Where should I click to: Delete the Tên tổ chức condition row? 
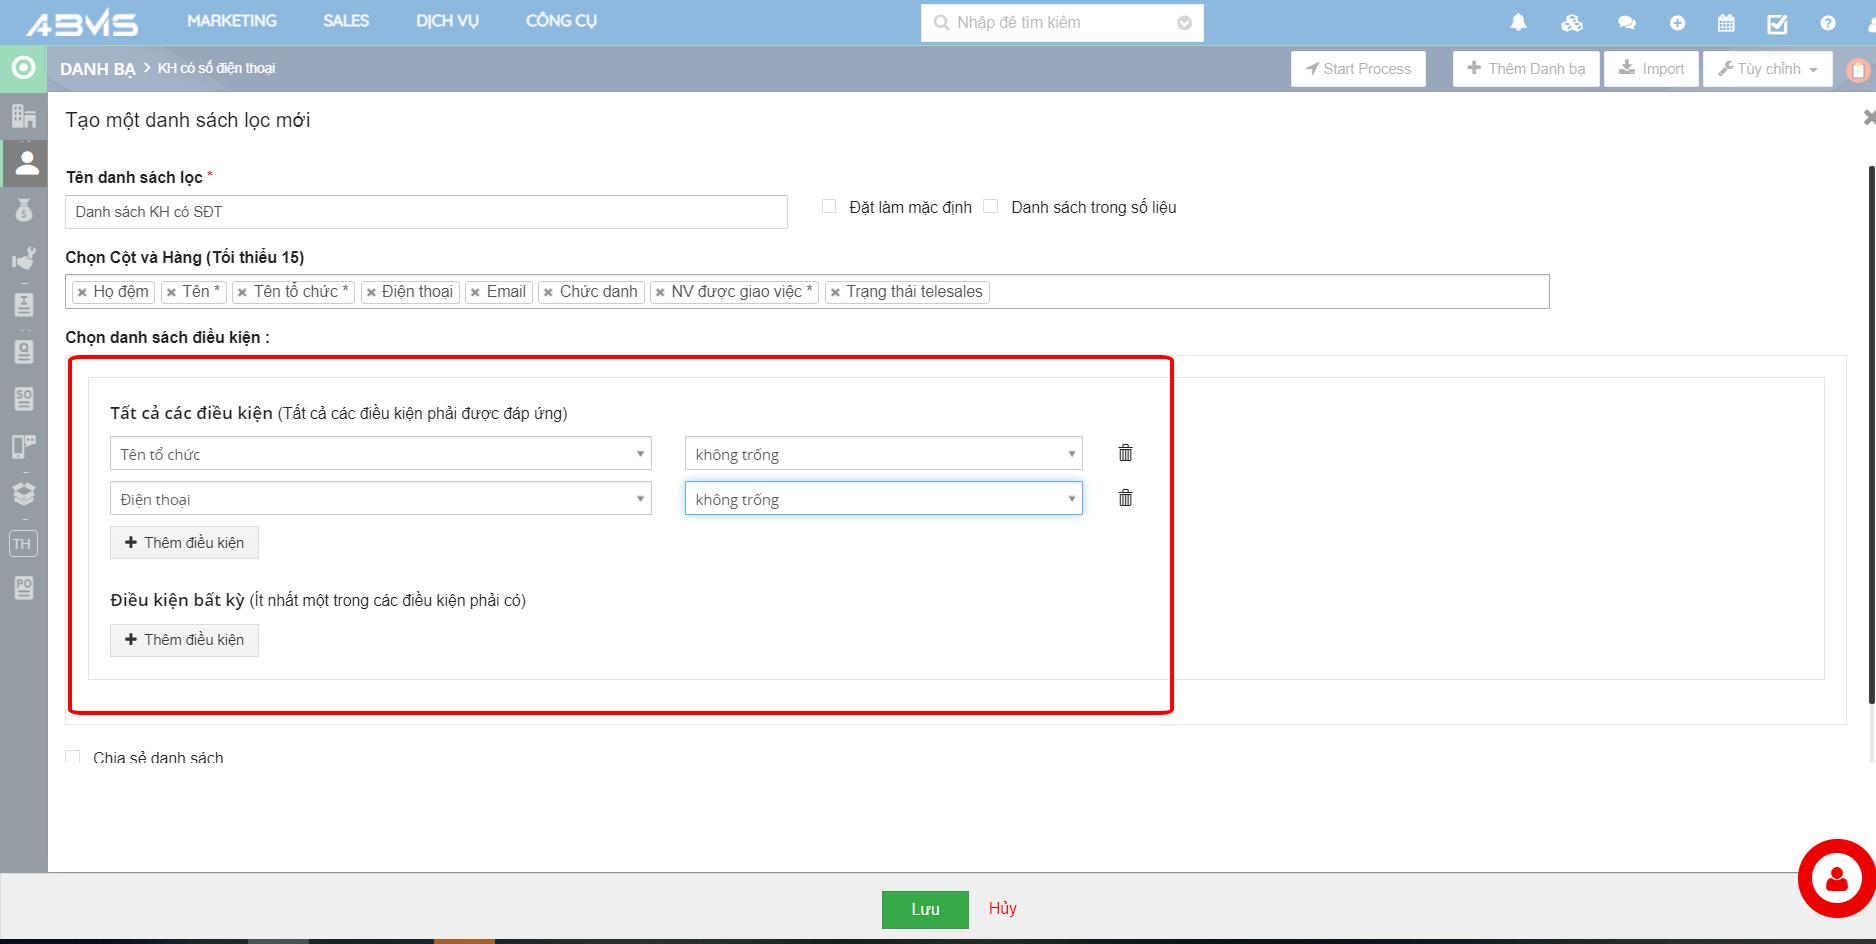click(1125, 453)
